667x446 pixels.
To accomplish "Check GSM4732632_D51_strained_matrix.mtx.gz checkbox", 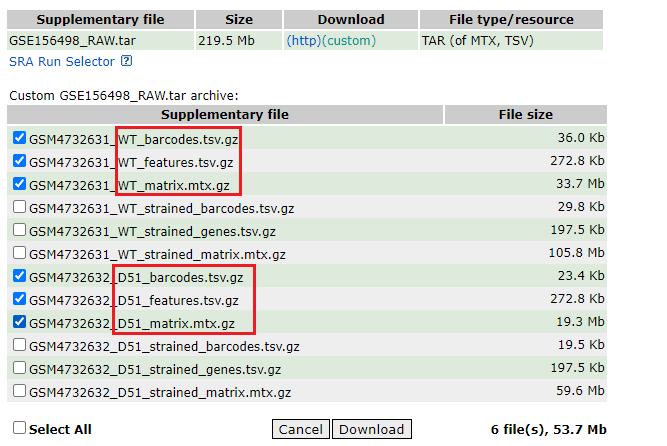I will tap(19, 391).
